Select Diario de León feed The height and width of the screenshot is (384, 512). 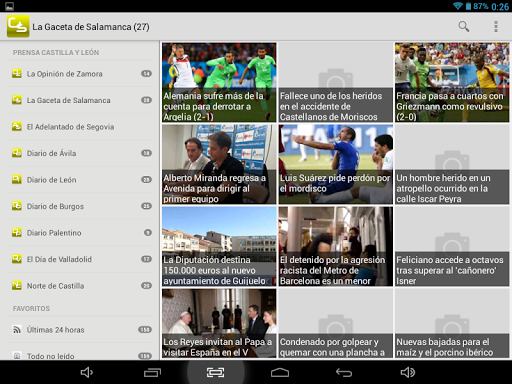pyautogui.click(x=80, y=180)
